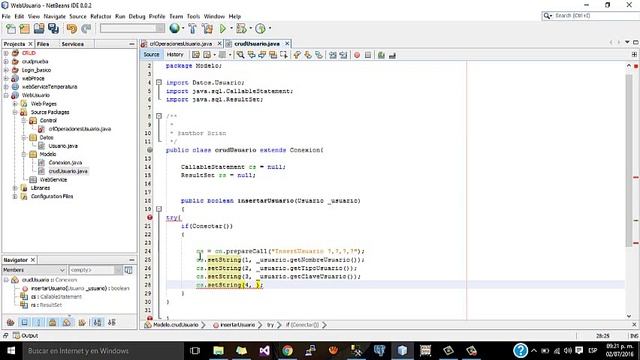Open the Run Project dropdown arrow
The height and width of the screenshot is (360, 640).
tap(231, 29)
